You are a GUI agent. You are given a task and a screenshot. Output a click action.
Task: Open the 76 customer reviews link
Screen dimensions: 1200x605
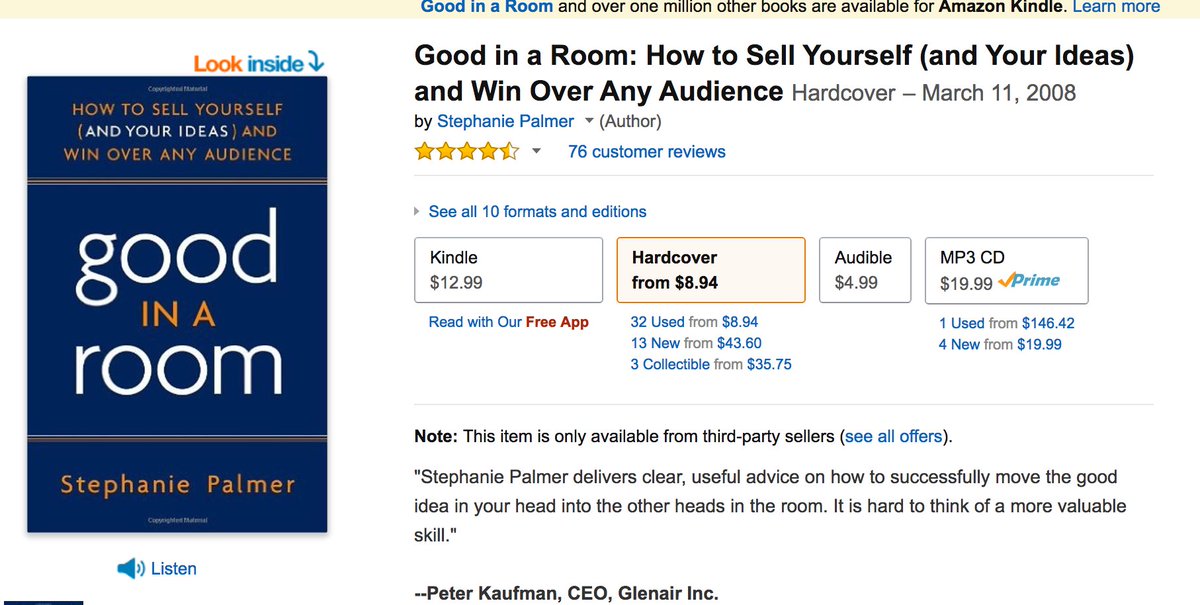tap(647, 152)
